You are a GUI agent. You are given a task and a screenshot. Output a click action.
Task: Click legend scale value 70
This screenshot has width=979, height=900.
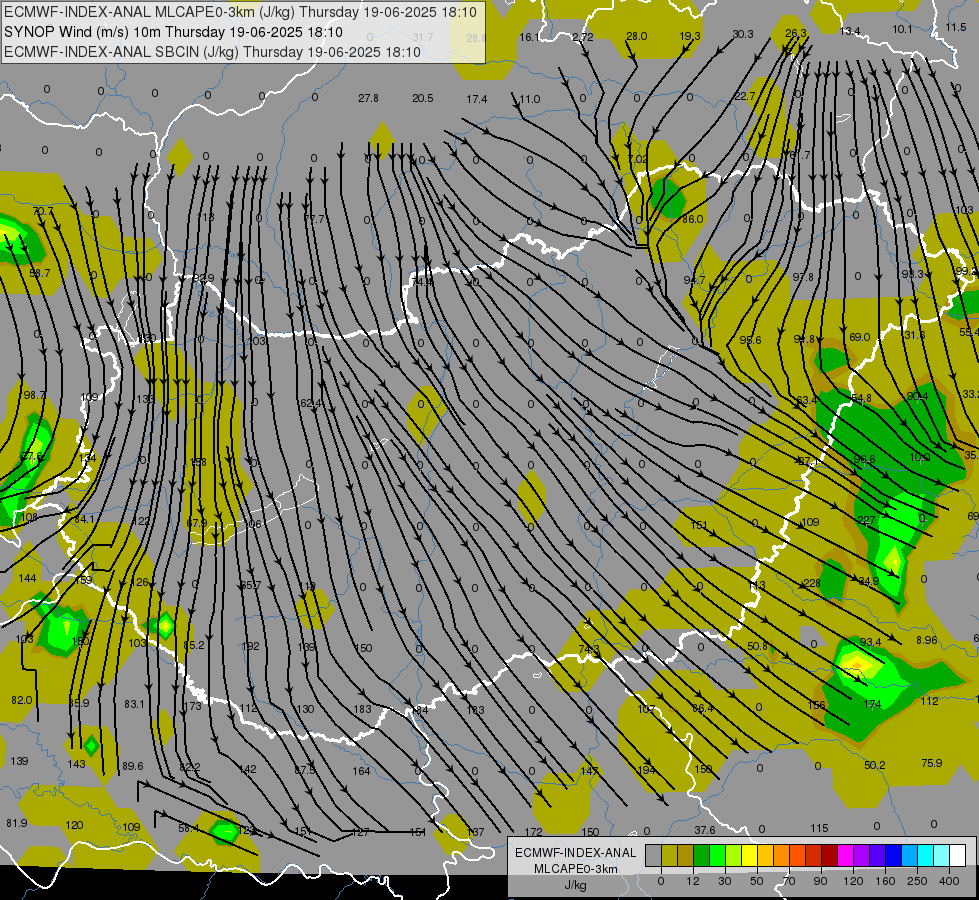pyautogui.click(x=789, y=881)
